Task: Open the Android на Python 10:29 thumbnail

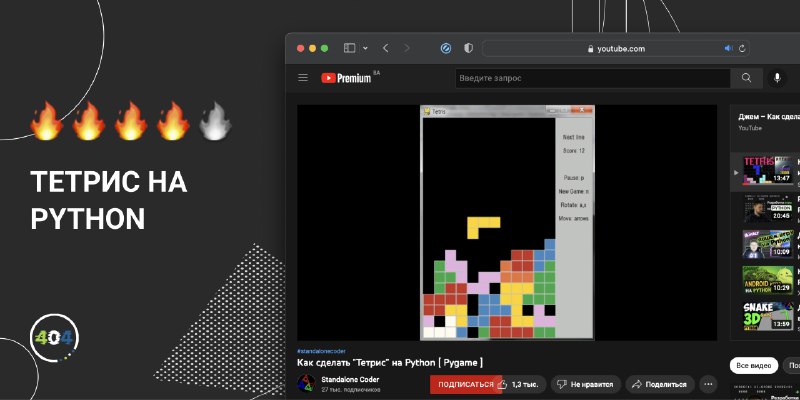Action: point(768,280)
